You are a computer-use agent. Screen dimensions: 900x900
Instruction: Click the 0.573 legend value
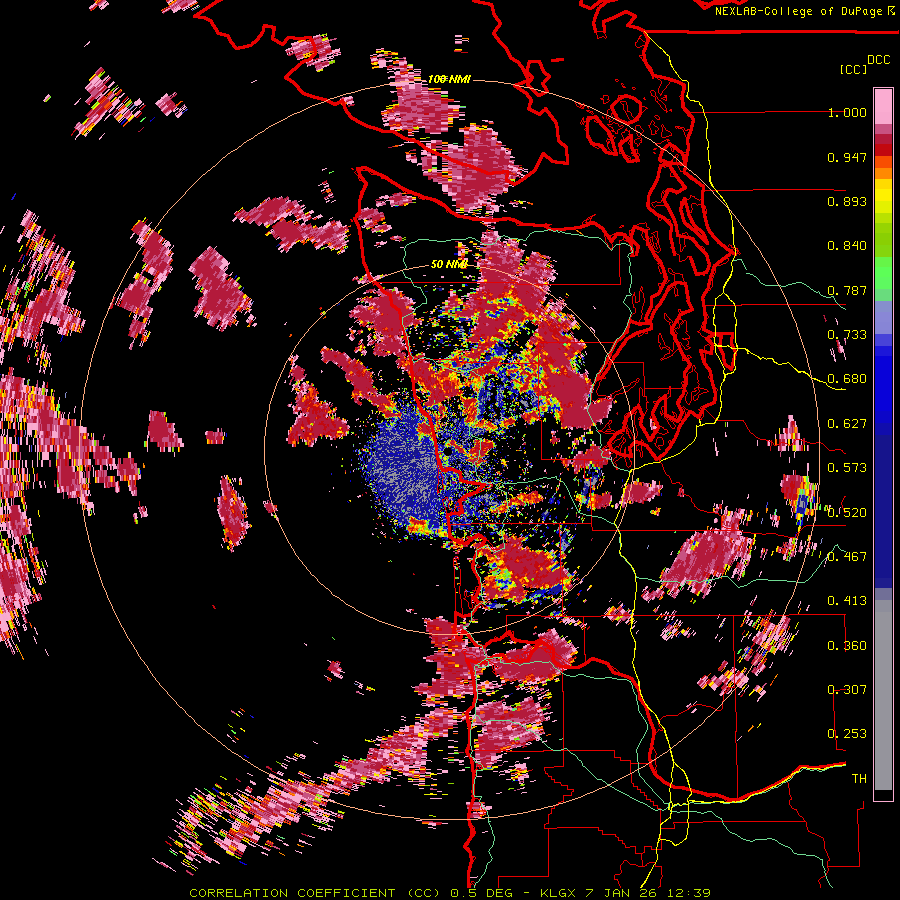click(x=847, y=468)
